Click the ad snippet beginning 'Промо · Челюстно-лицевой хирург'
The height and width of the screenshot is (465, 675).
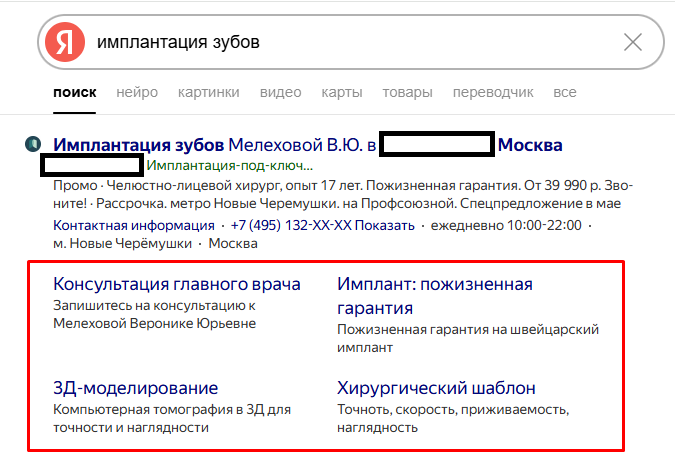tap(343, 194)
